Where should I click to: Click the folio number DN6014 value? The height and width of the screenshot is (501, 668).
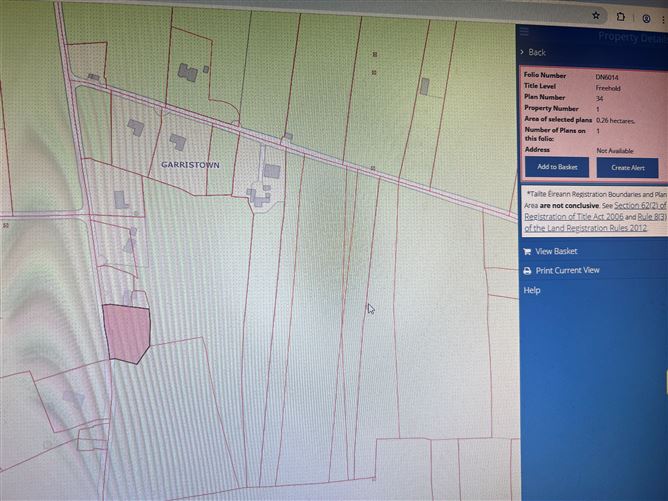coord(607,77)
